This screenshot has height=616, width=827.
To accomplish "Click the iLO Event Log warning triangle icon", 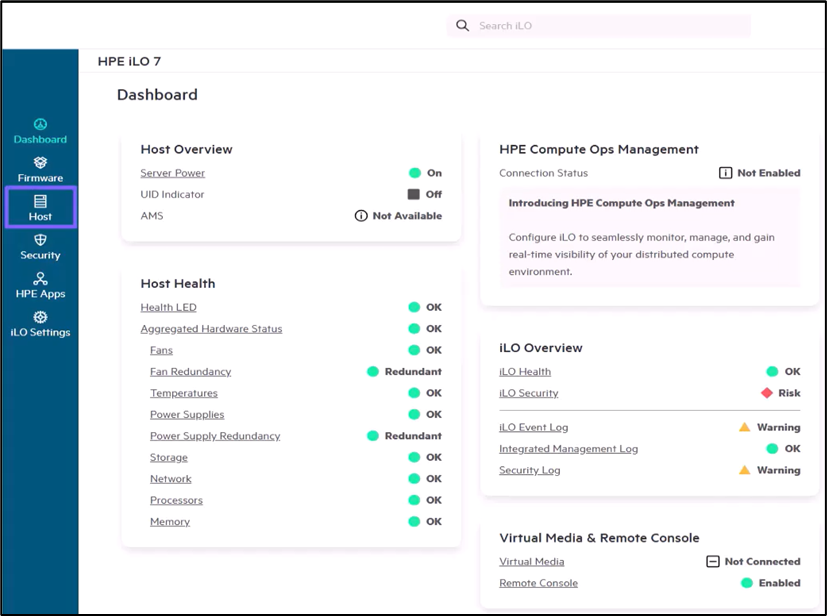I will (x=745, y=427).
